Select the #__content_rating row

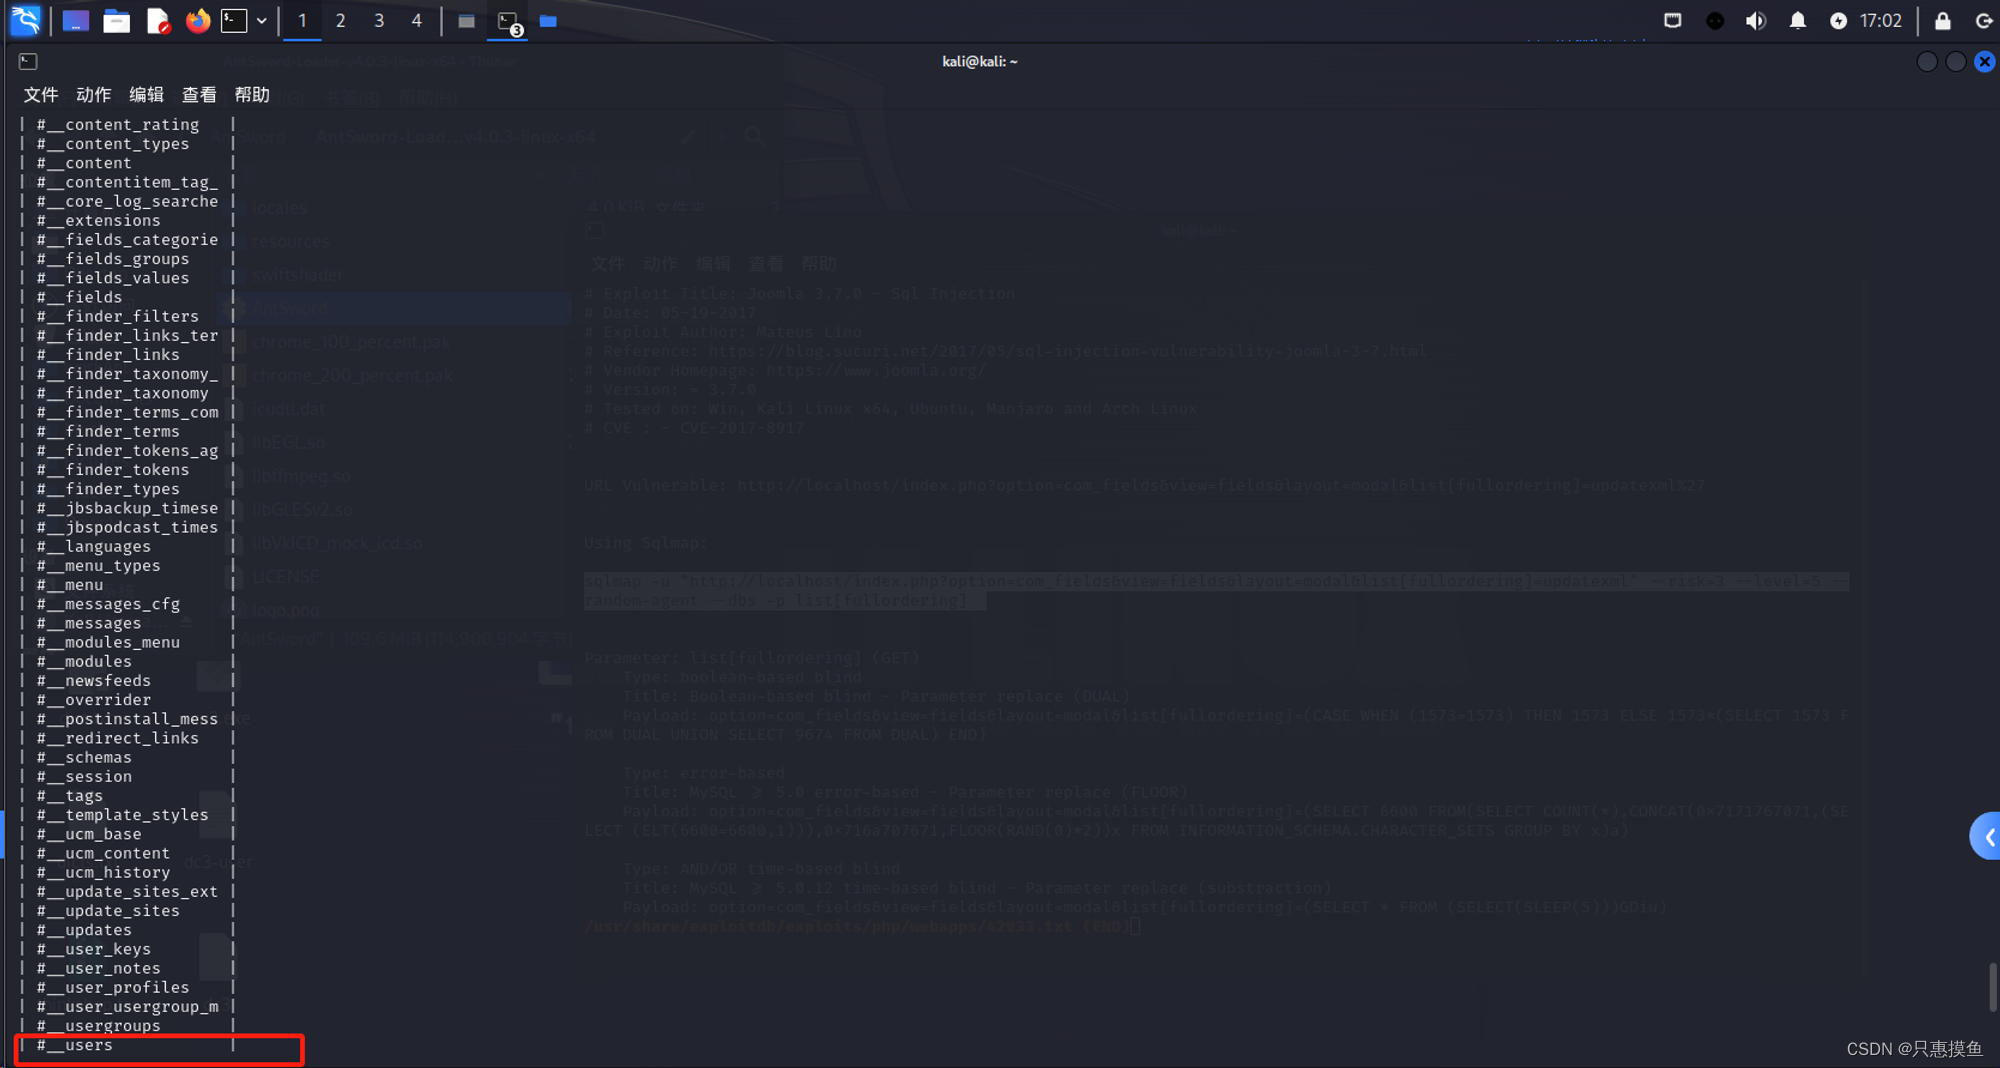coord(128,124)
